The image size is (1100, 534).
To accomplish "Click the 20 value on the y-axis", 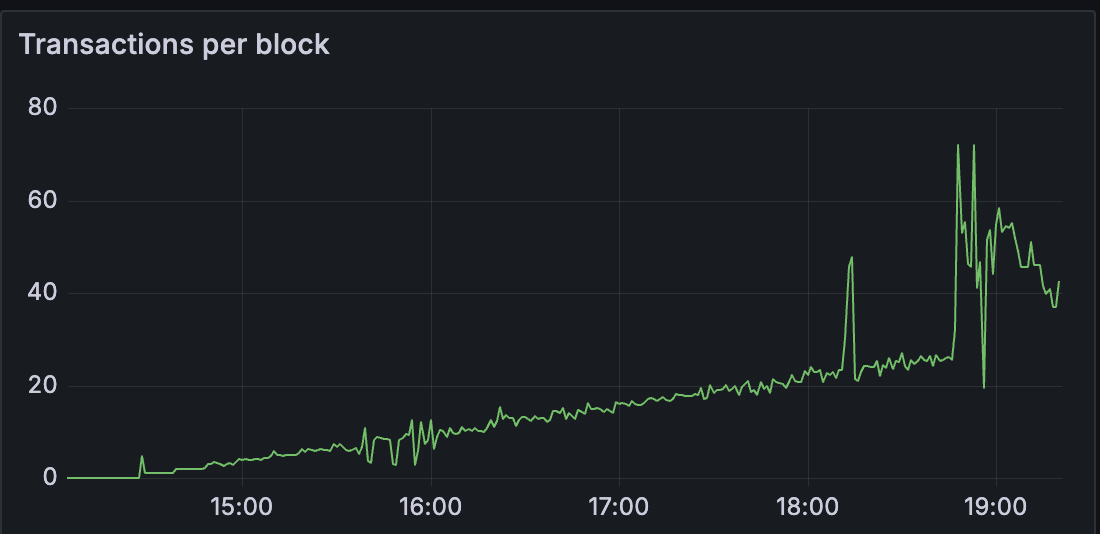I will coord(42,386).
